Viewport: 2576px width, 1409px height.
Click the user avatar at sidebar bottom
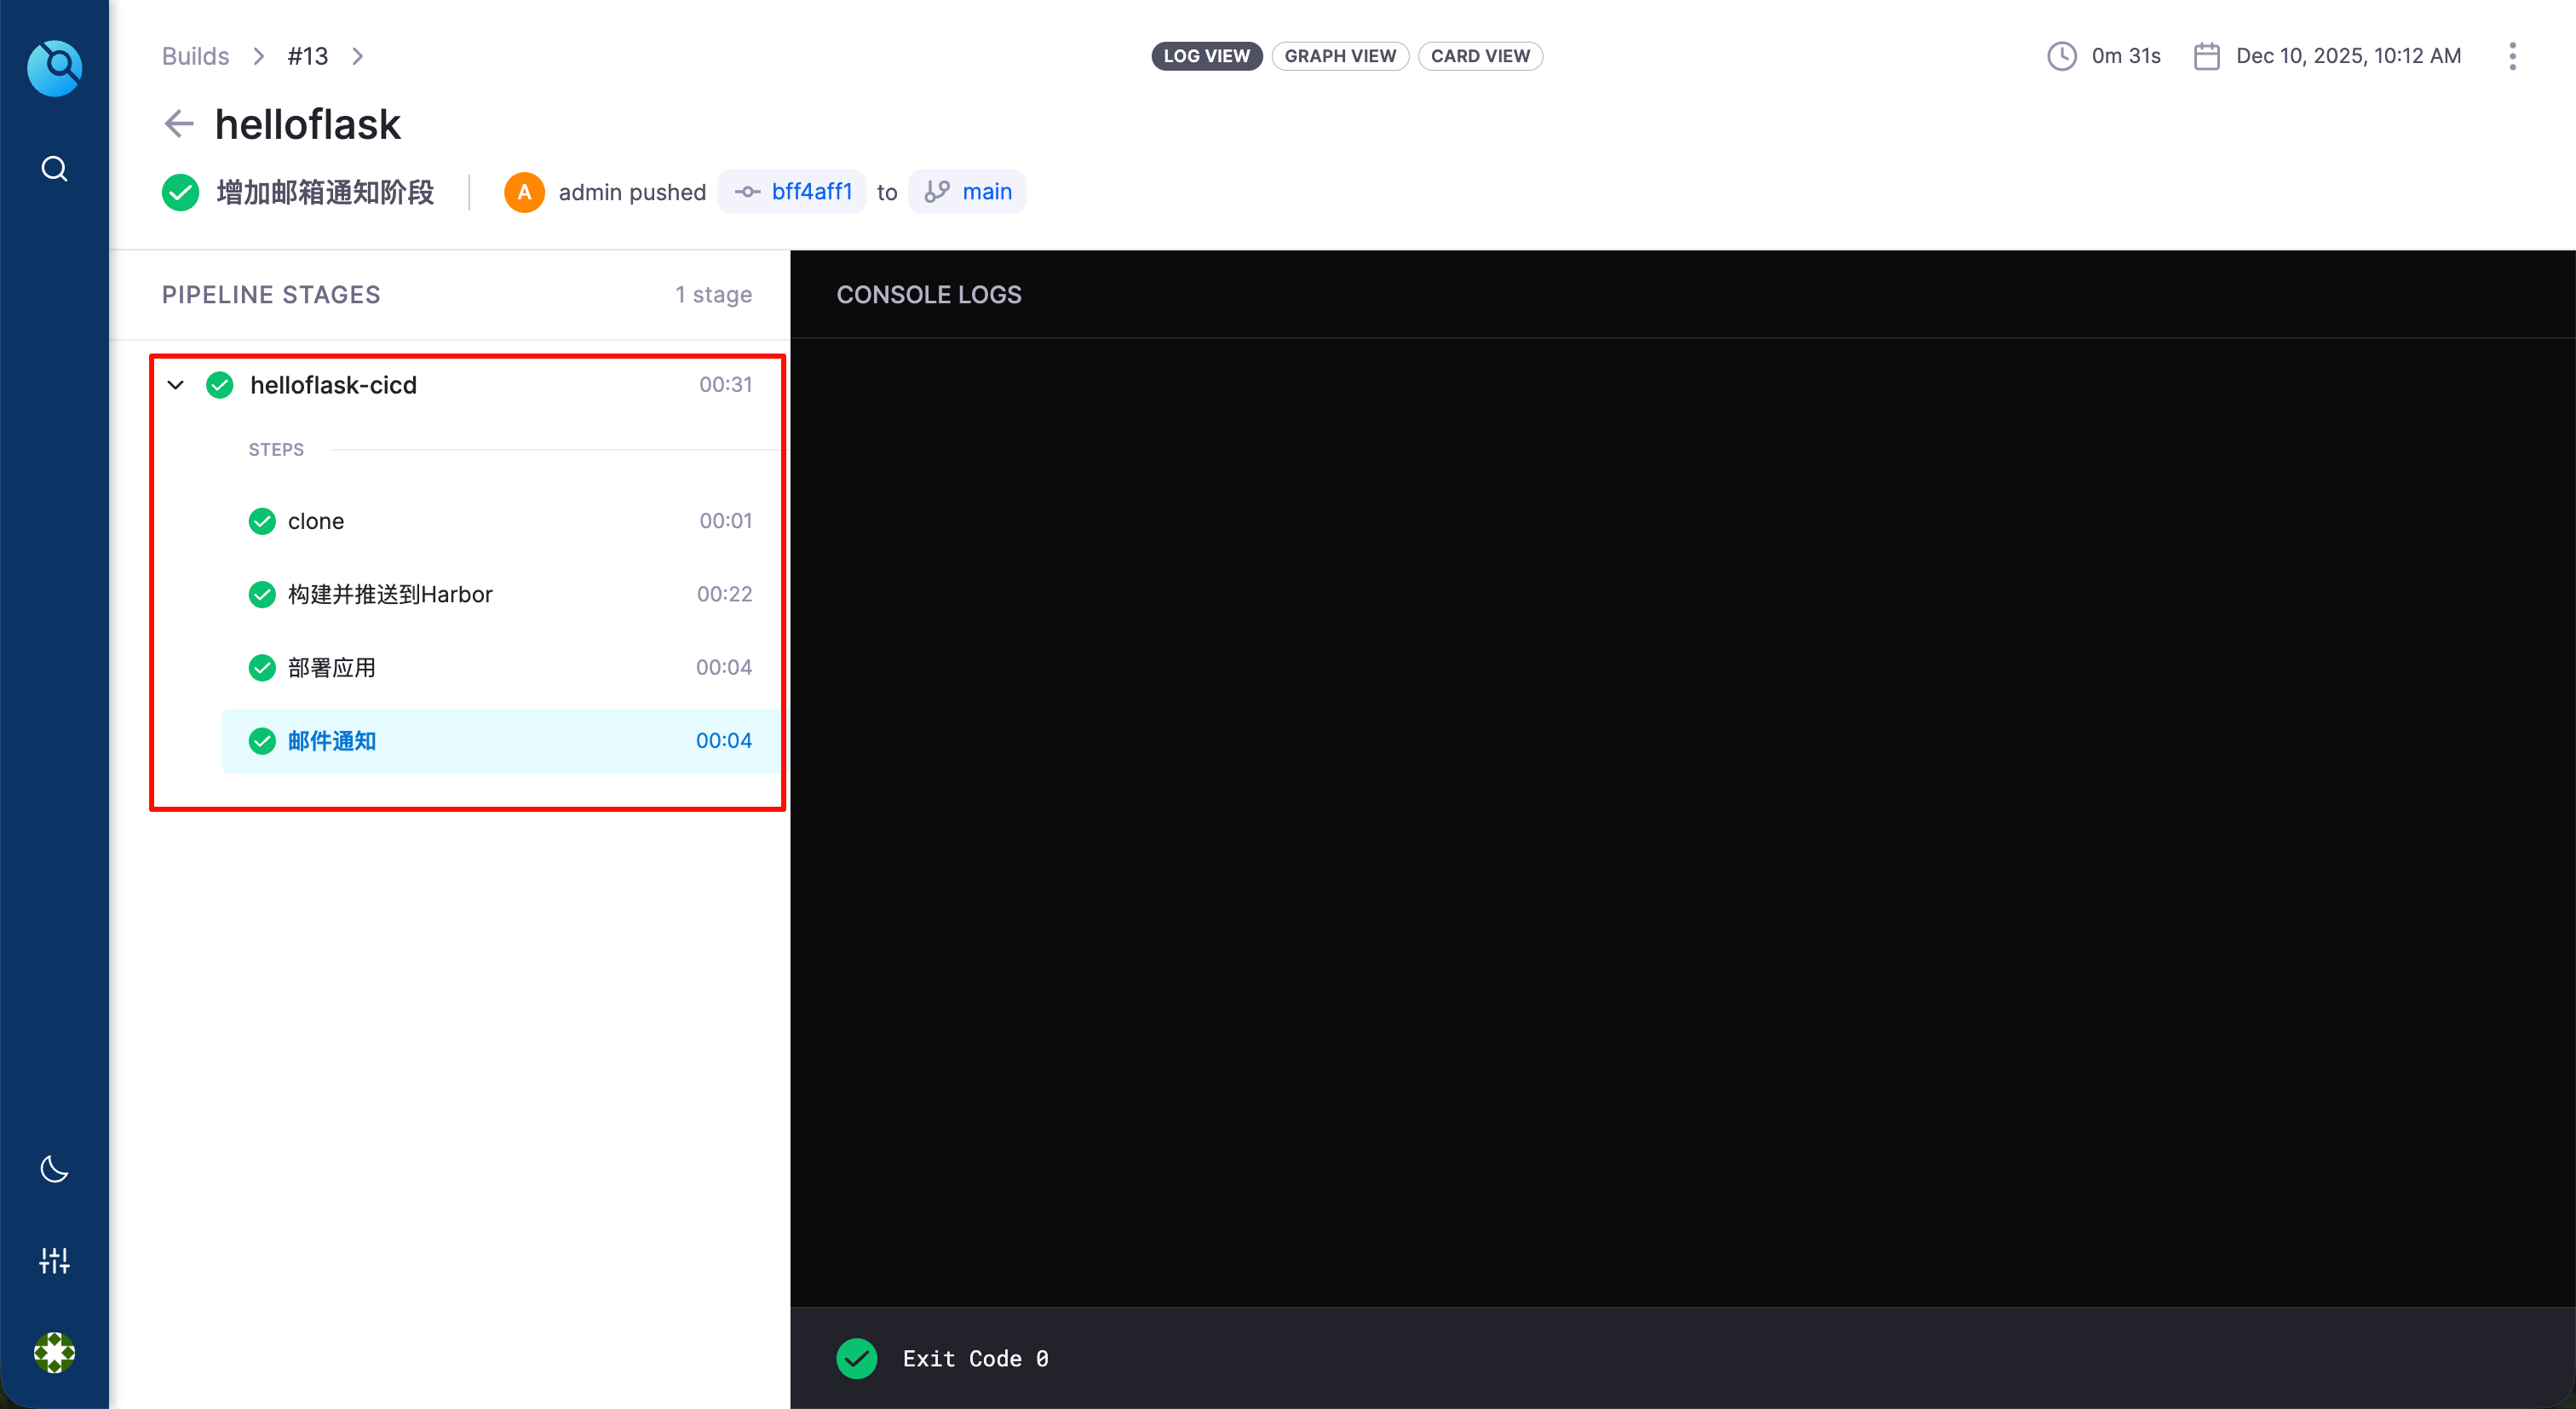tap(54, 1352)
